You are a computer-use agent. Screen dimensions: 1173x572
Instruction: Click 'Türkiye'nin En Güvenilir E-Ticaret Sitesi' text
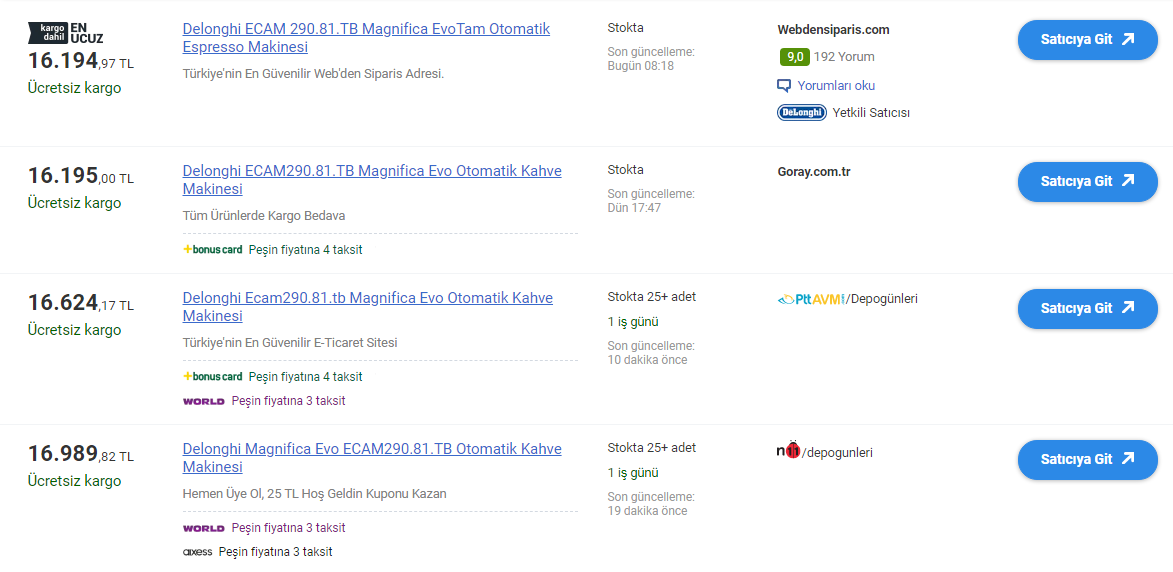pos(290,343)
